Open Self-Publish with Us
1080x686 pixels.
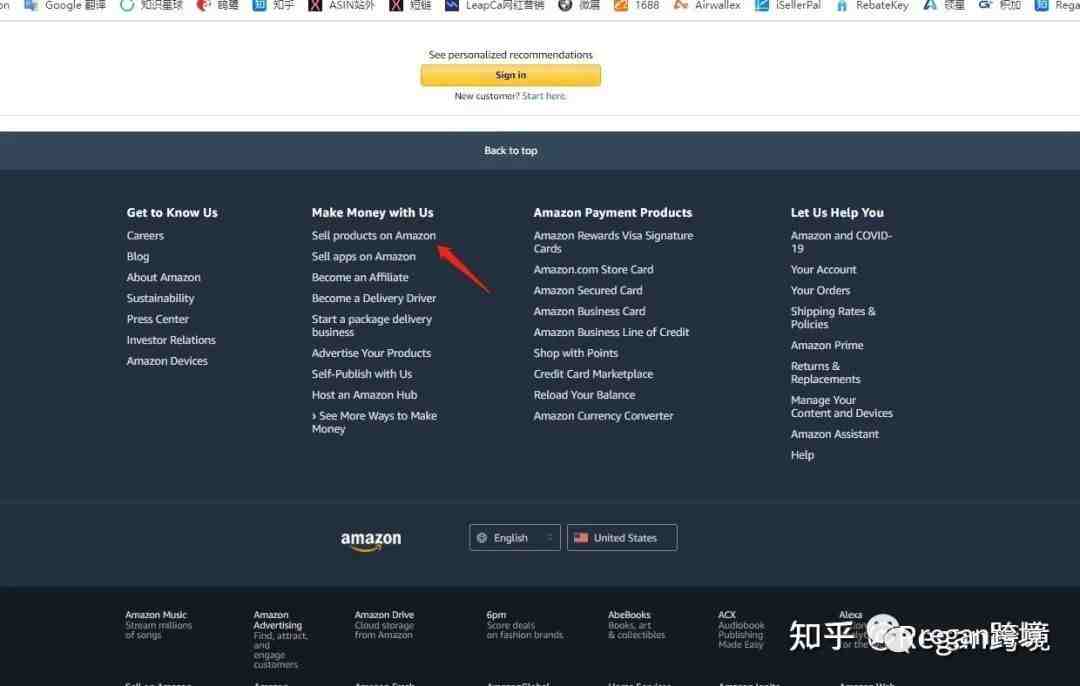[x=362, y=374]
